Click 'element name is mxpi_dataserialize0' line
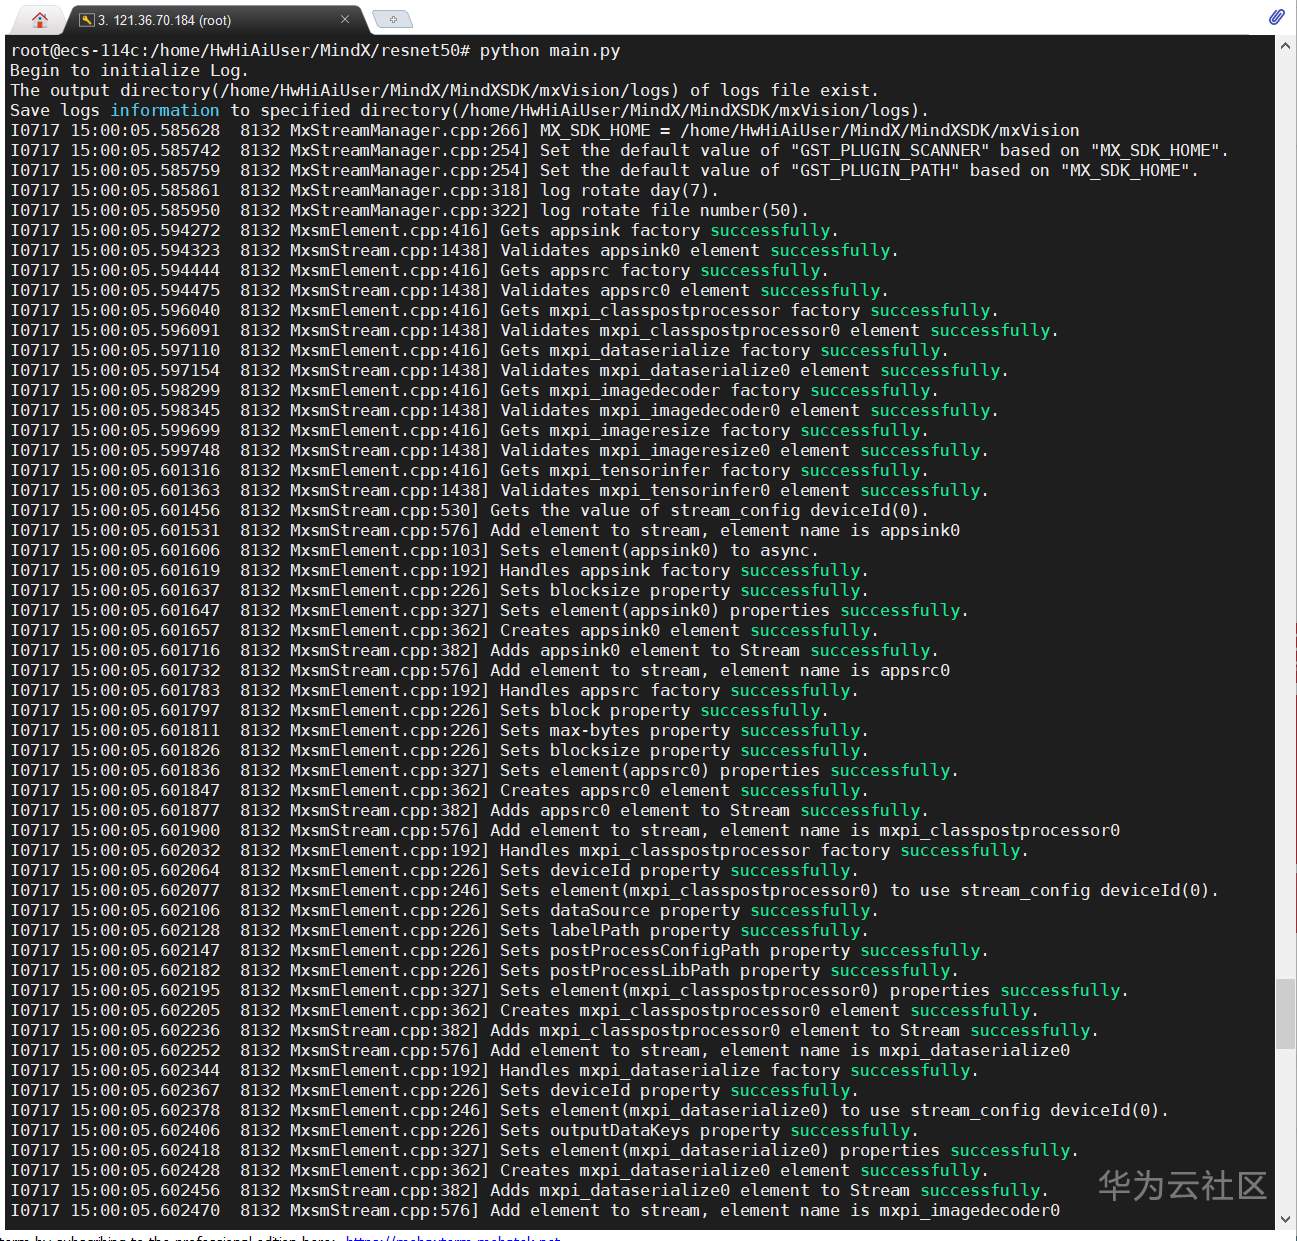1297x1241 pixels. coord(540,1050)
